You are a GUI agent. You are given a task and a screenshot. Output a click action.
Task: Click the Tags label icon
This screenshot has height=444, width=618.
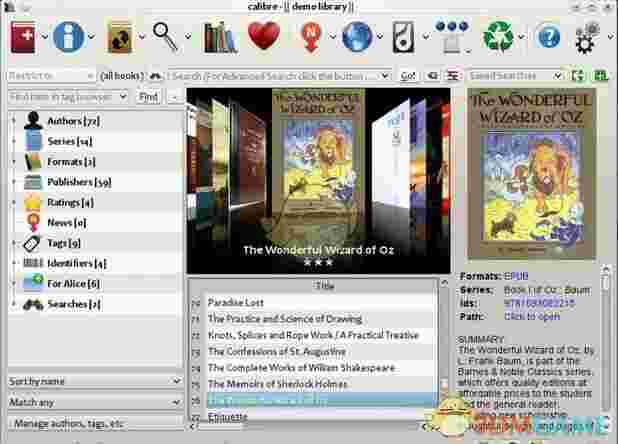(x=32, y=243)
